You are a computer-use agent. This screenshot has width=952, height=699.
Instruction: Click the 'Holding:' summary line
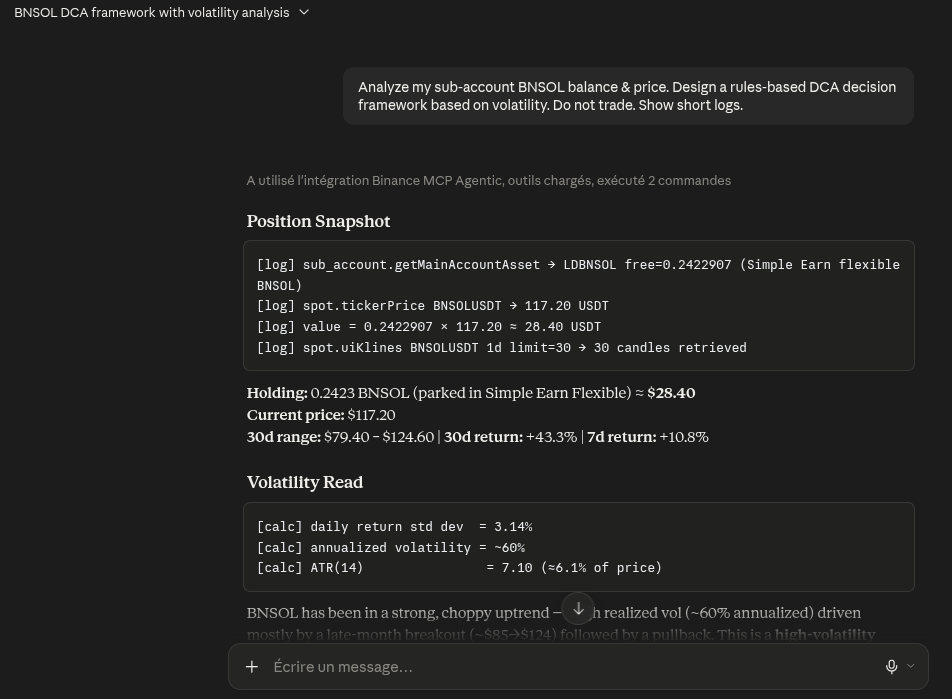(x=471, y=393)
